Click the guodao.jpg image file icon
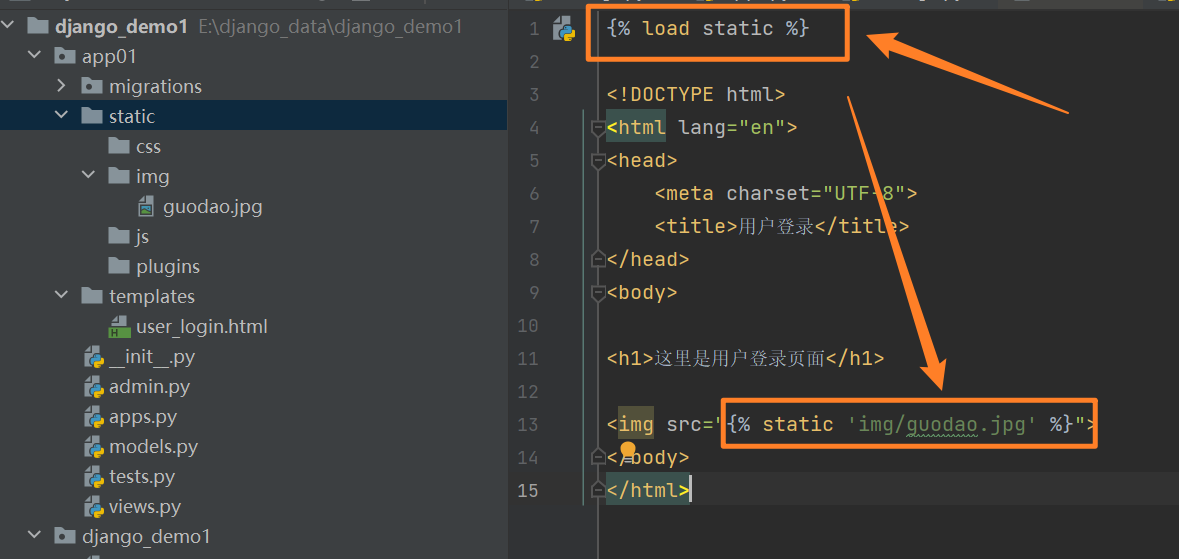 (146, 207)
